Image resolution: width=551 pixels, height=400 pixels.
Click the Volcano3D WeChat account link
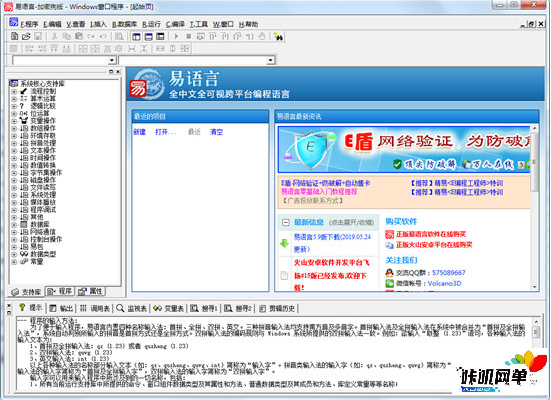444,283
